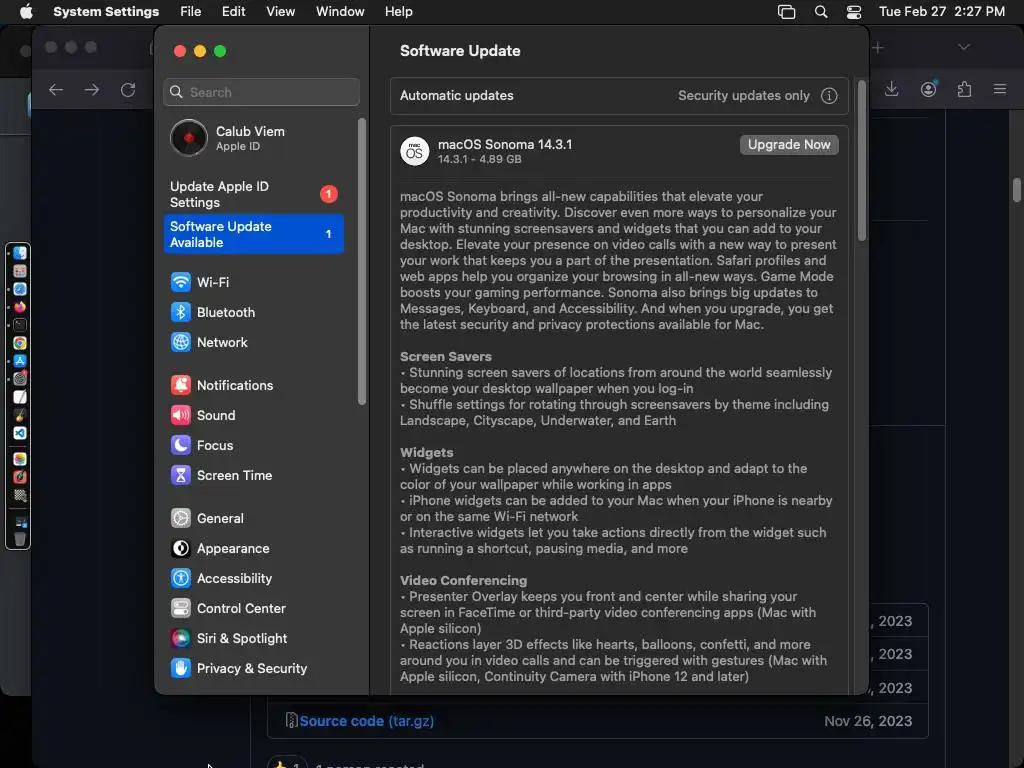Open Control Center settings
The height and width of the screenshot is (768, 1024).
coord(228,609)
